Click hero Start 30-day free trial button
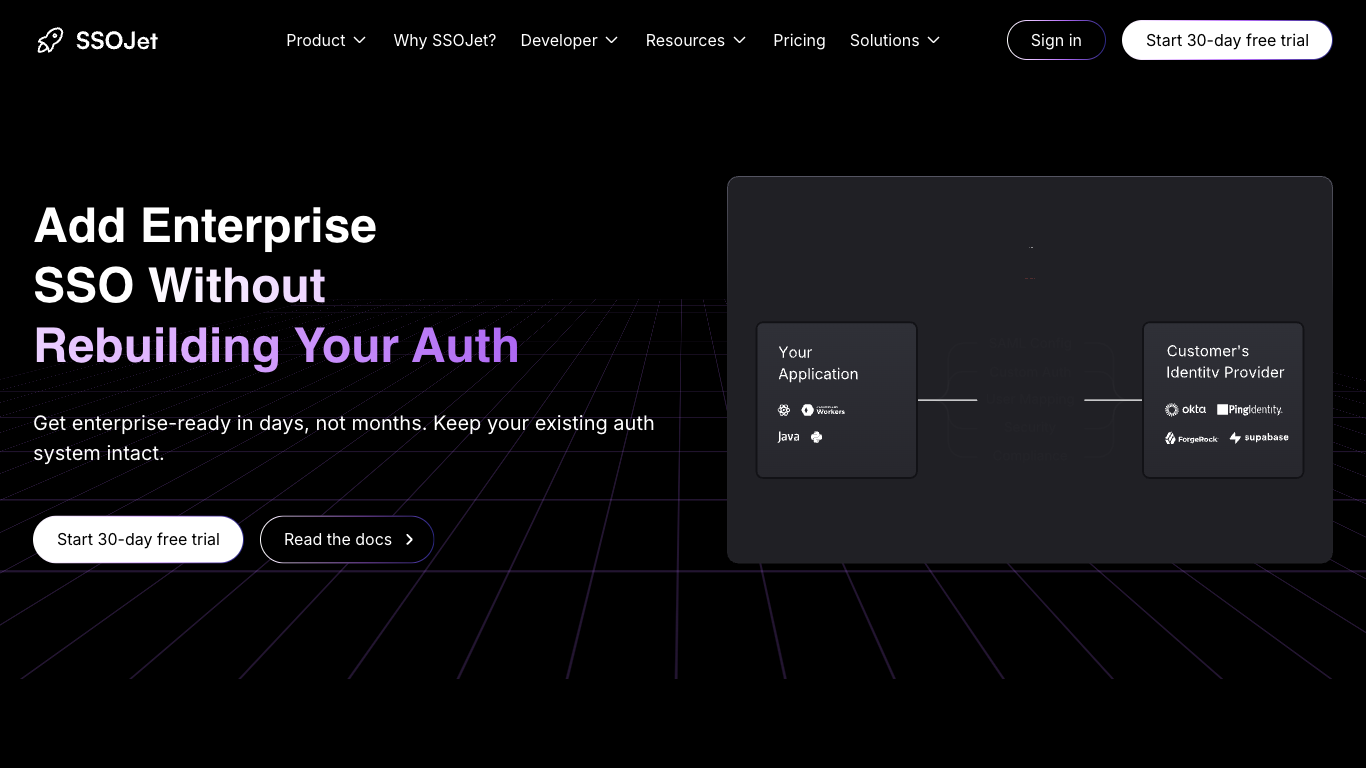 (138, 539)
